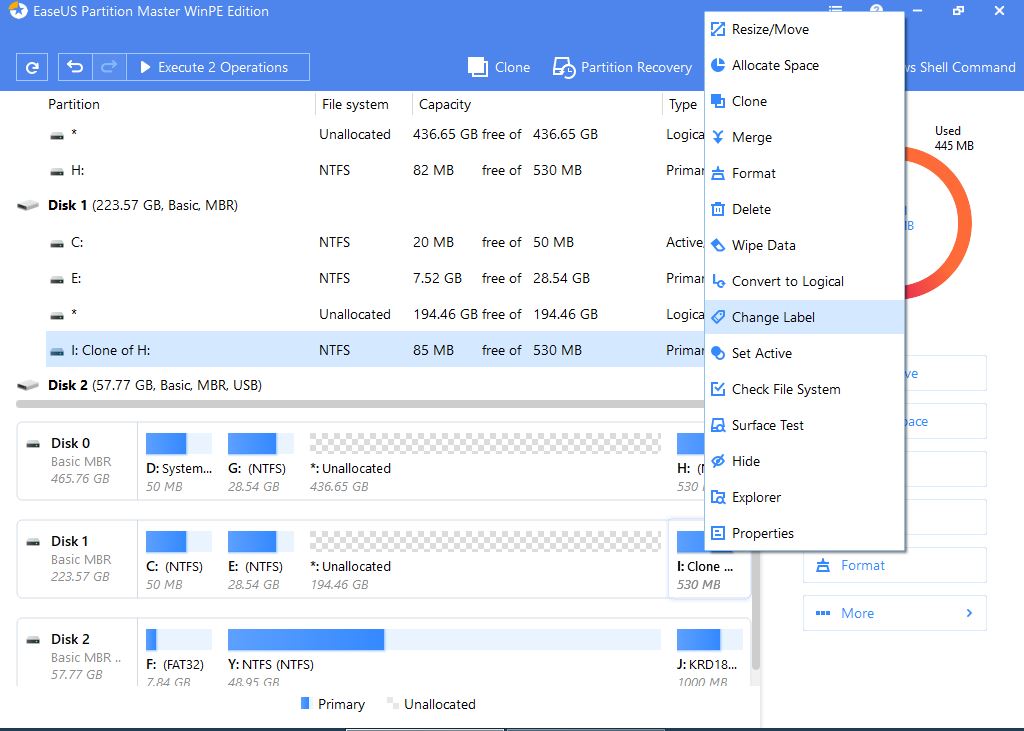Expand the More options chevron
Viewport: 1024px width, 731px height.
969,613
